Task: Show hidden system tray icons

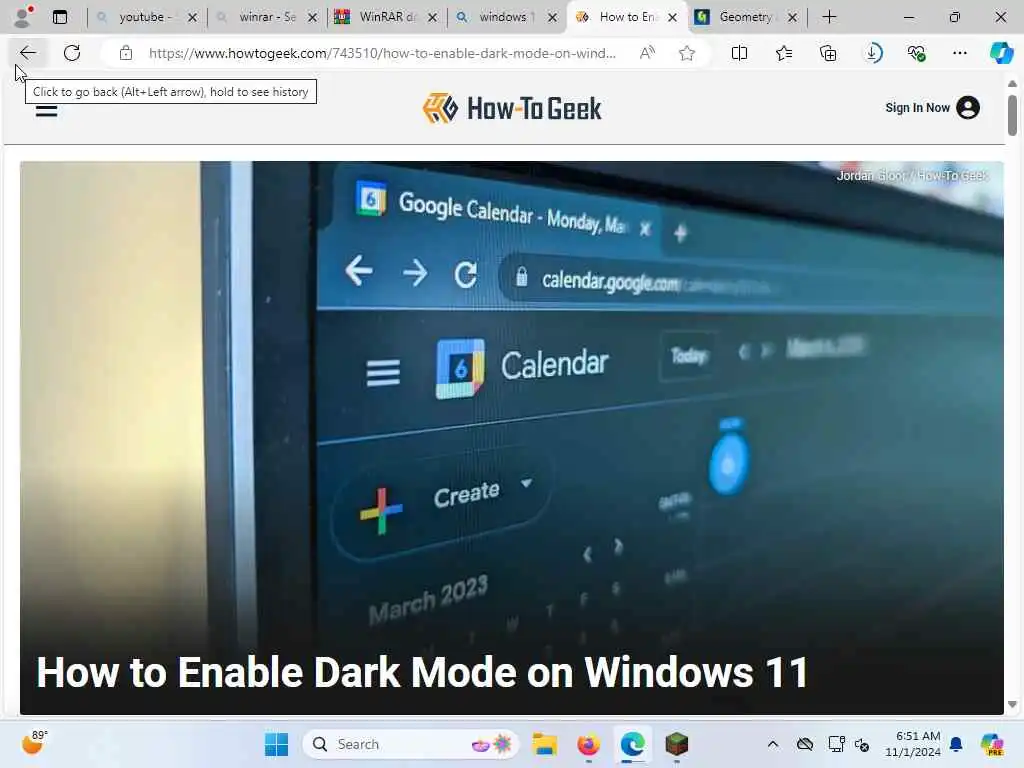Action: (773, 744)
